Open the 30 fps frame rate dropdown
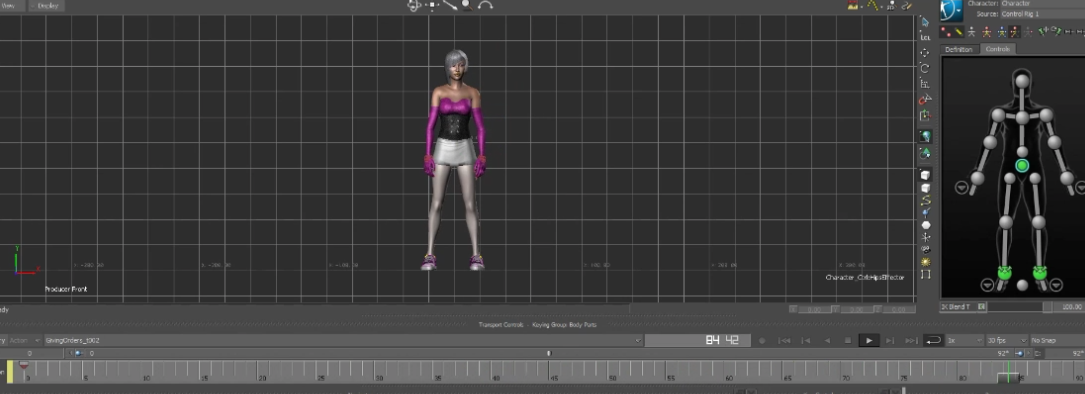This screenshot has width=1085, height=394. [1007, 341]
